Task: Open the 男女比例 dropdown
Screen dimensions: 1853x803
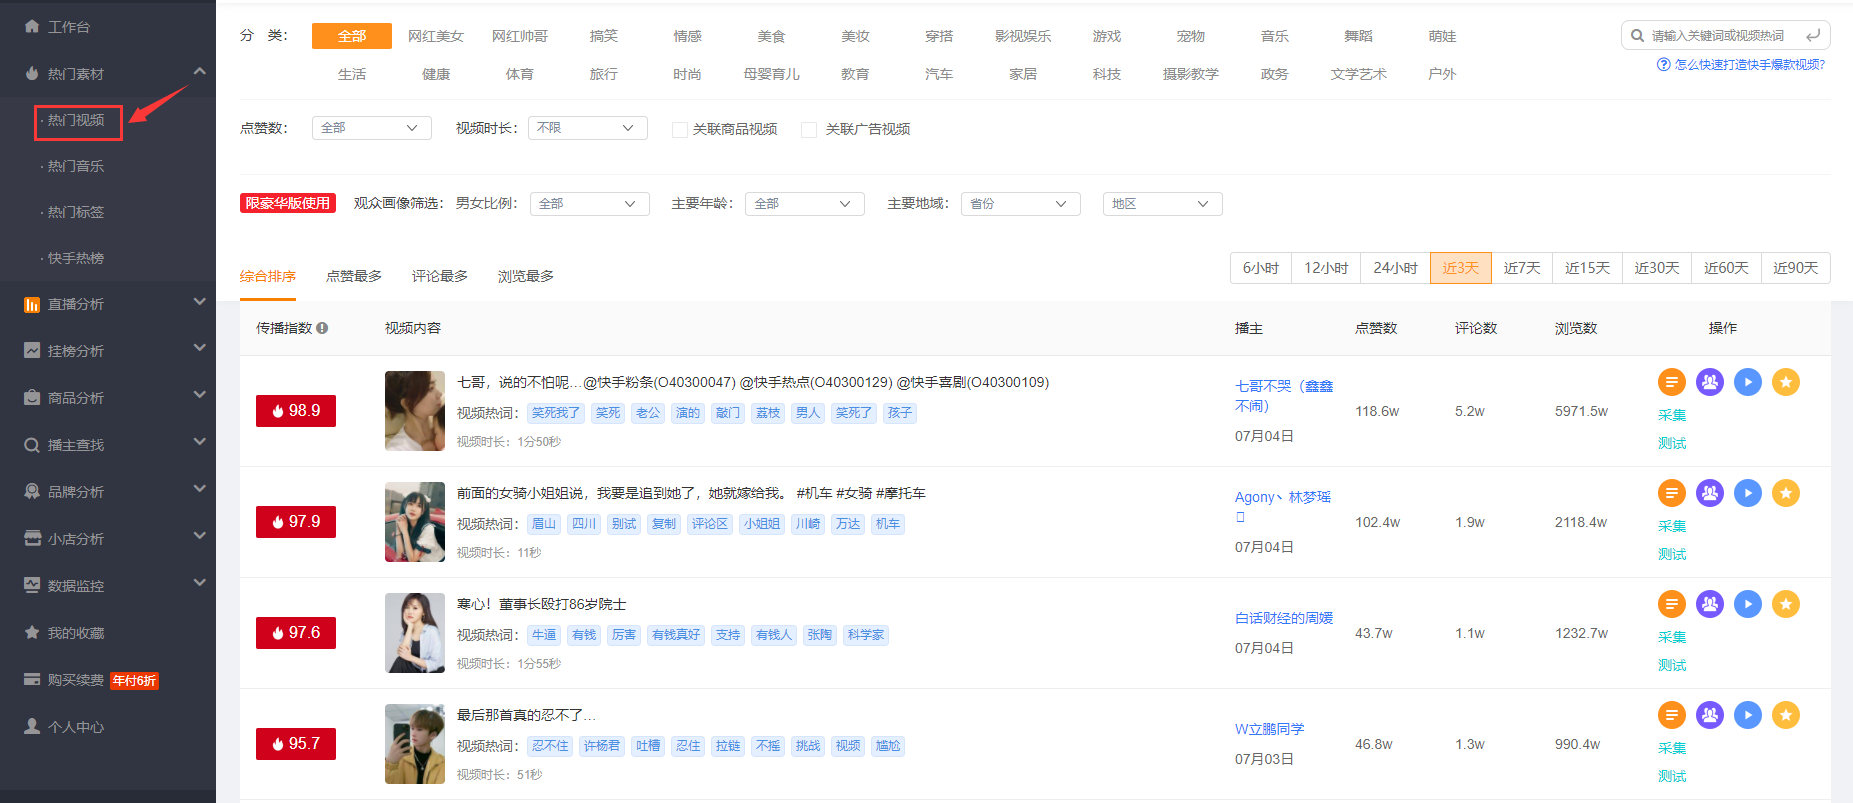Action: [590, 204]
